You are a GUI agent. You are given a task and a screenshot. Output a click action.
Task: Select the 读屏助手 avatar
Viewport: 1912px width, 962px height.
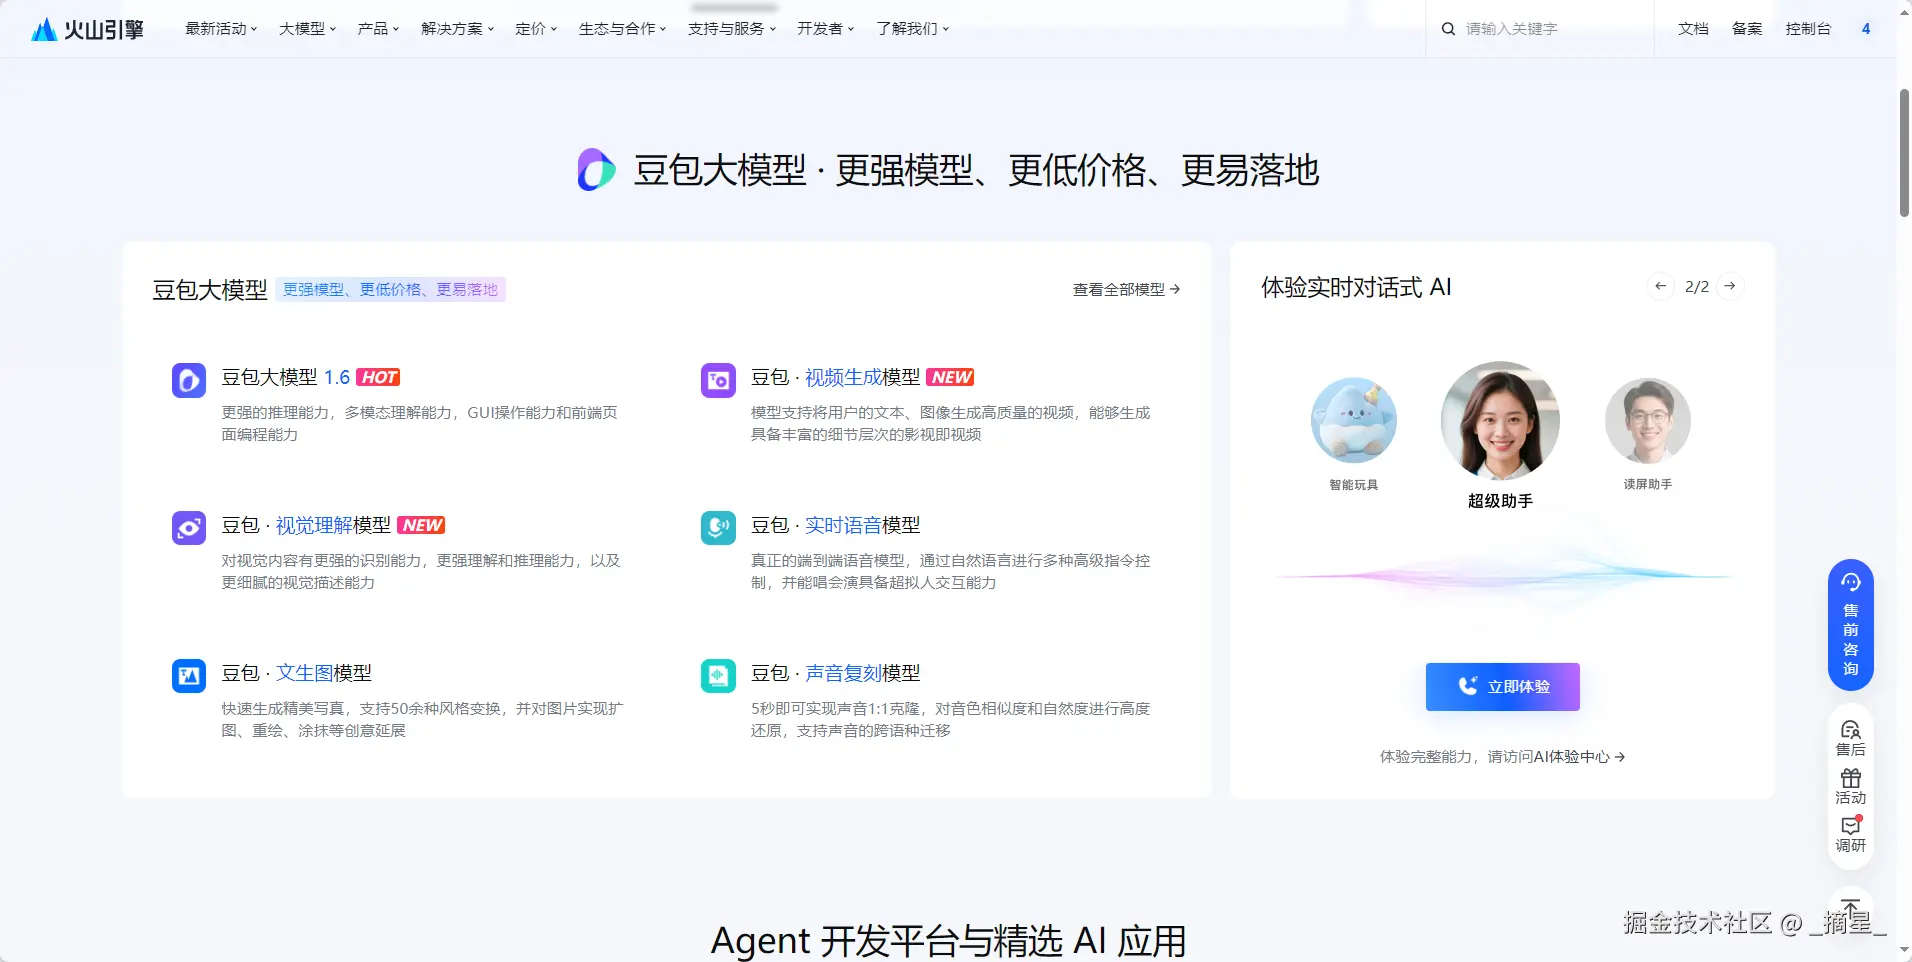pos(1647,420)
